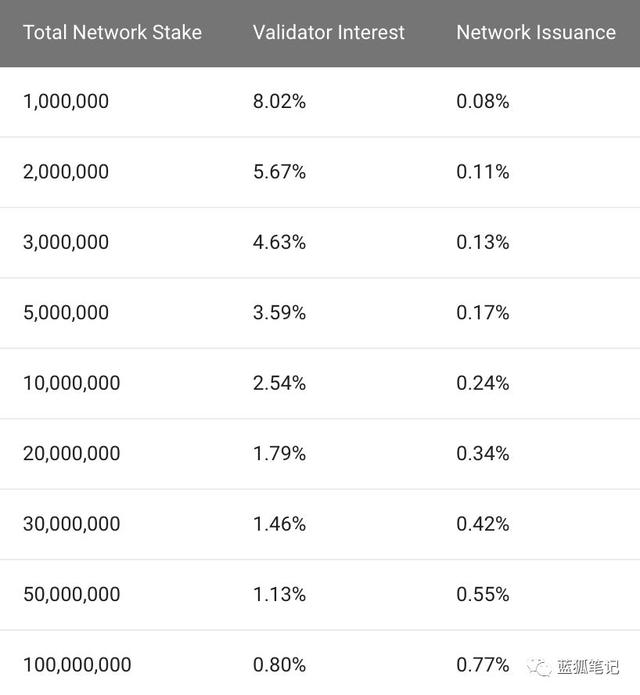Click the 0.77% network issuance value

pyautogui.click(x=483, y=665)
